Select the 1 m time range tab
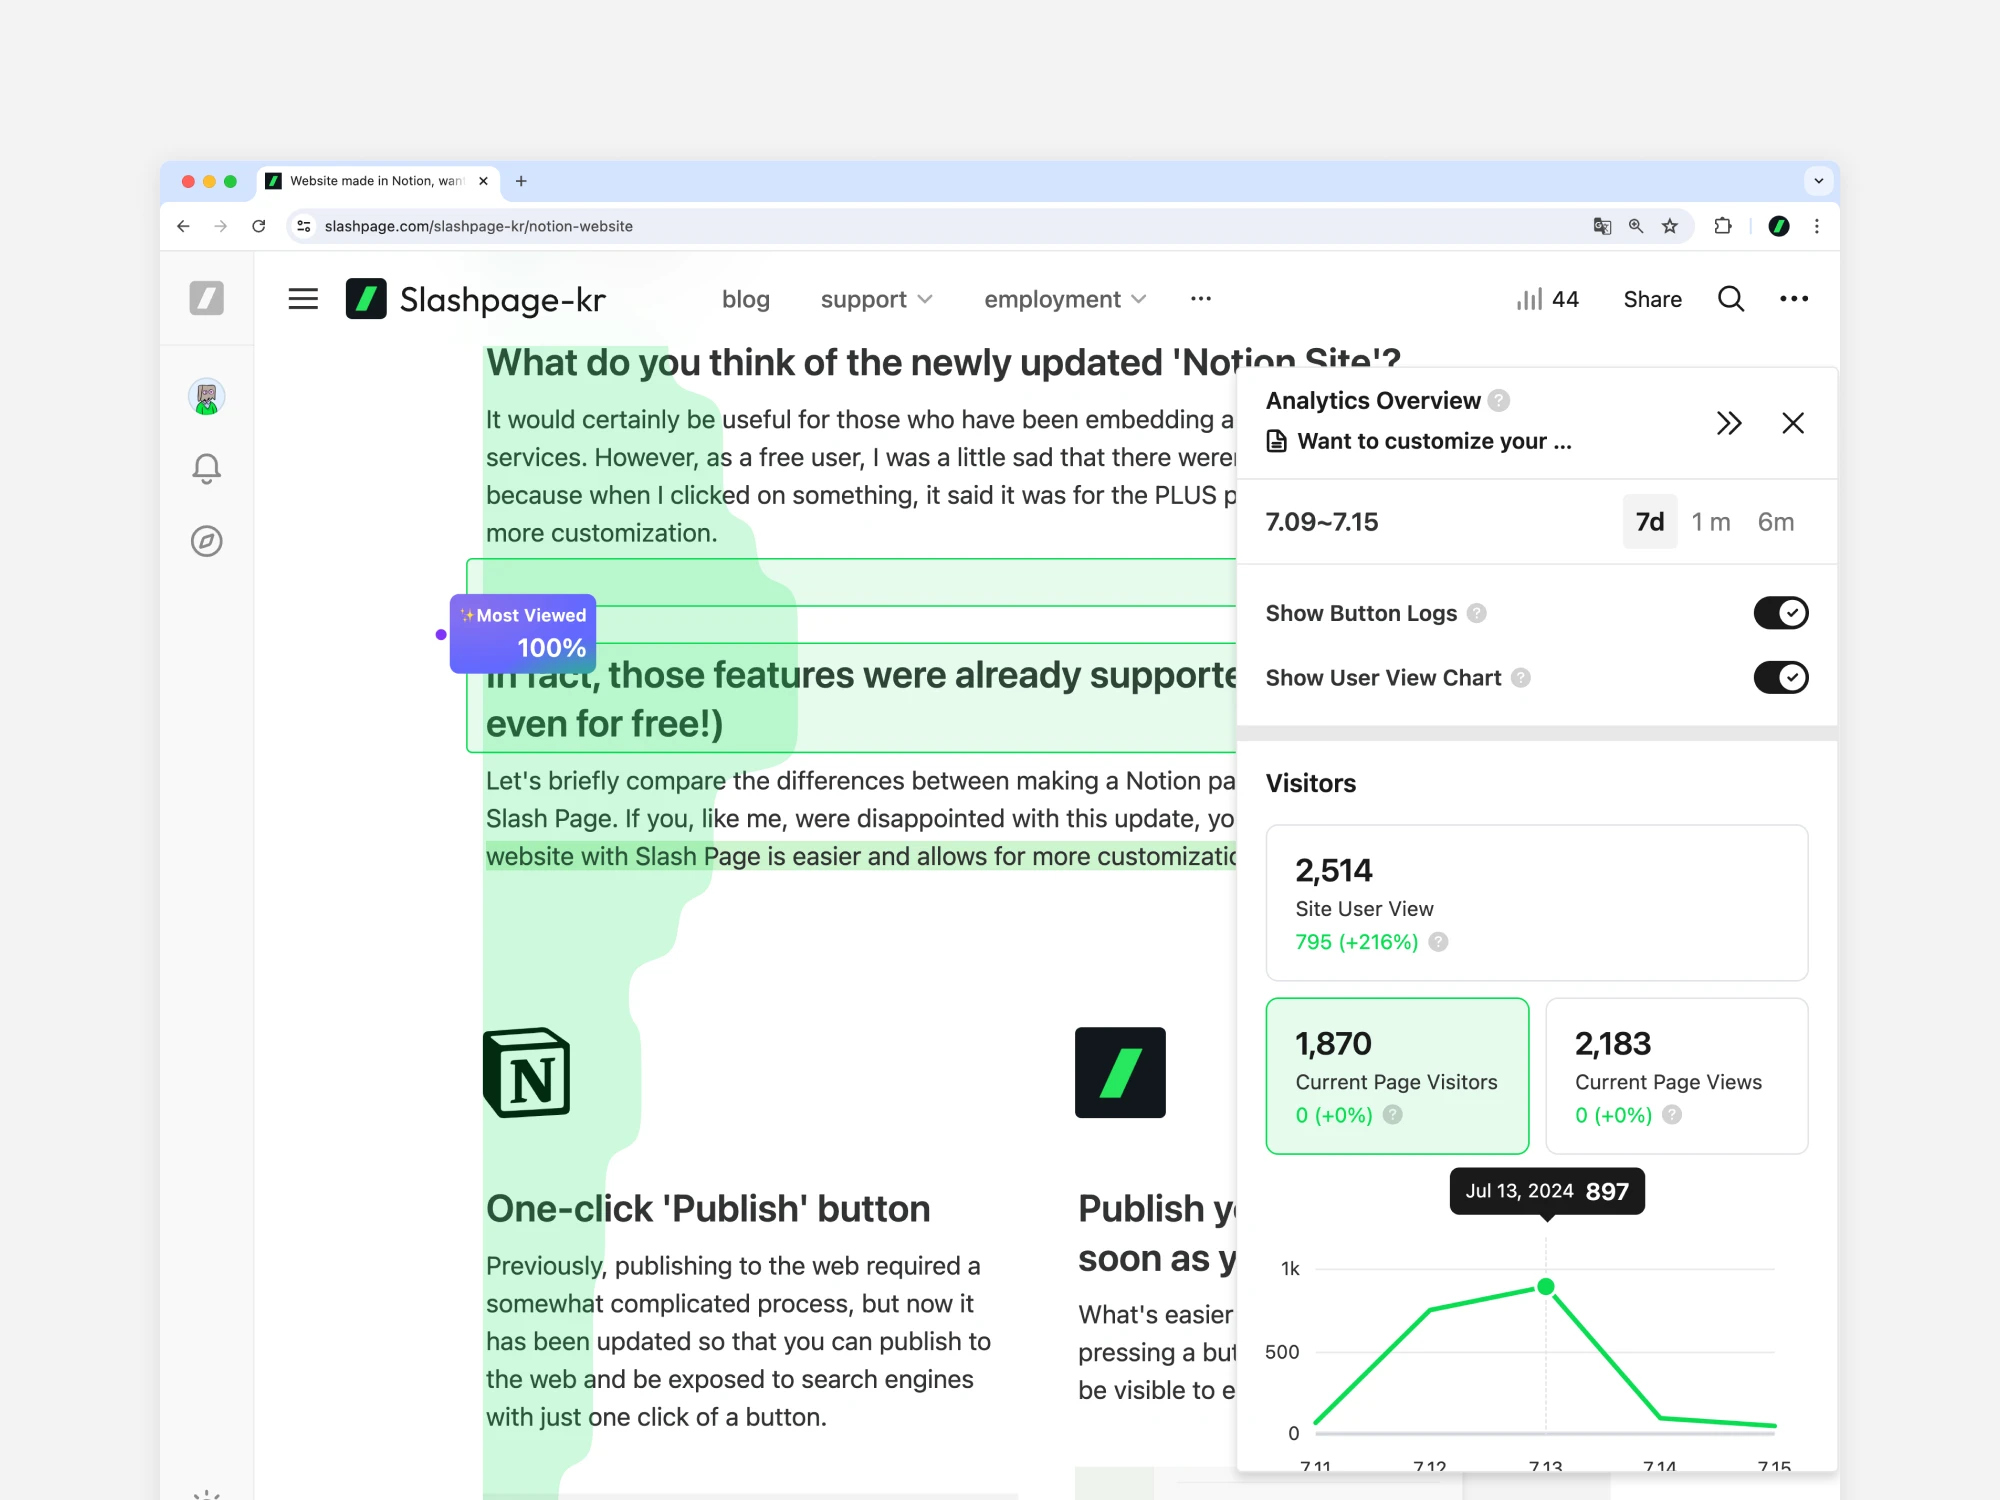The height and width of the screenshot is (1500, 2000). (1711, 522)
